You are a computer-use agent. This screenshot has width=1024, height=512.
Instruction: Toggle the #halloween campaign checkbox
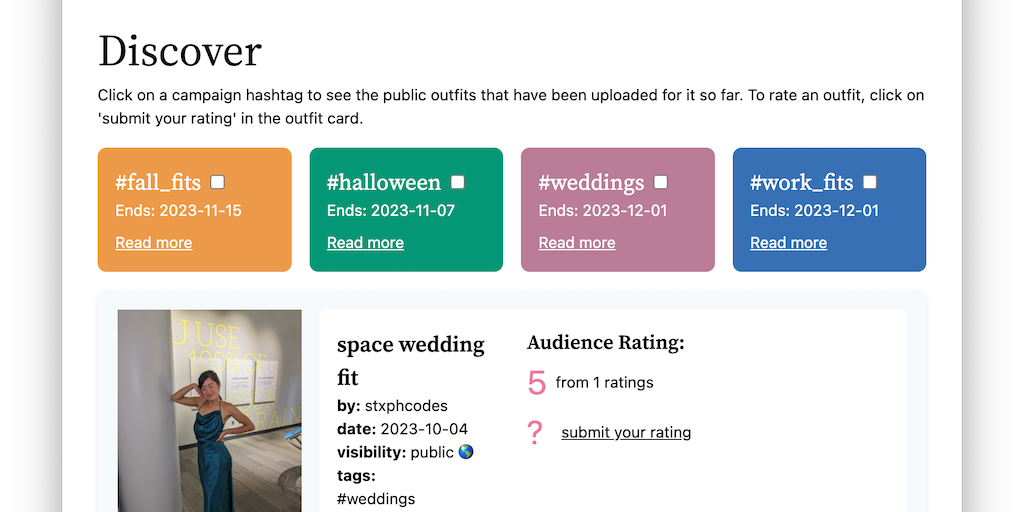tap(458, 182)
